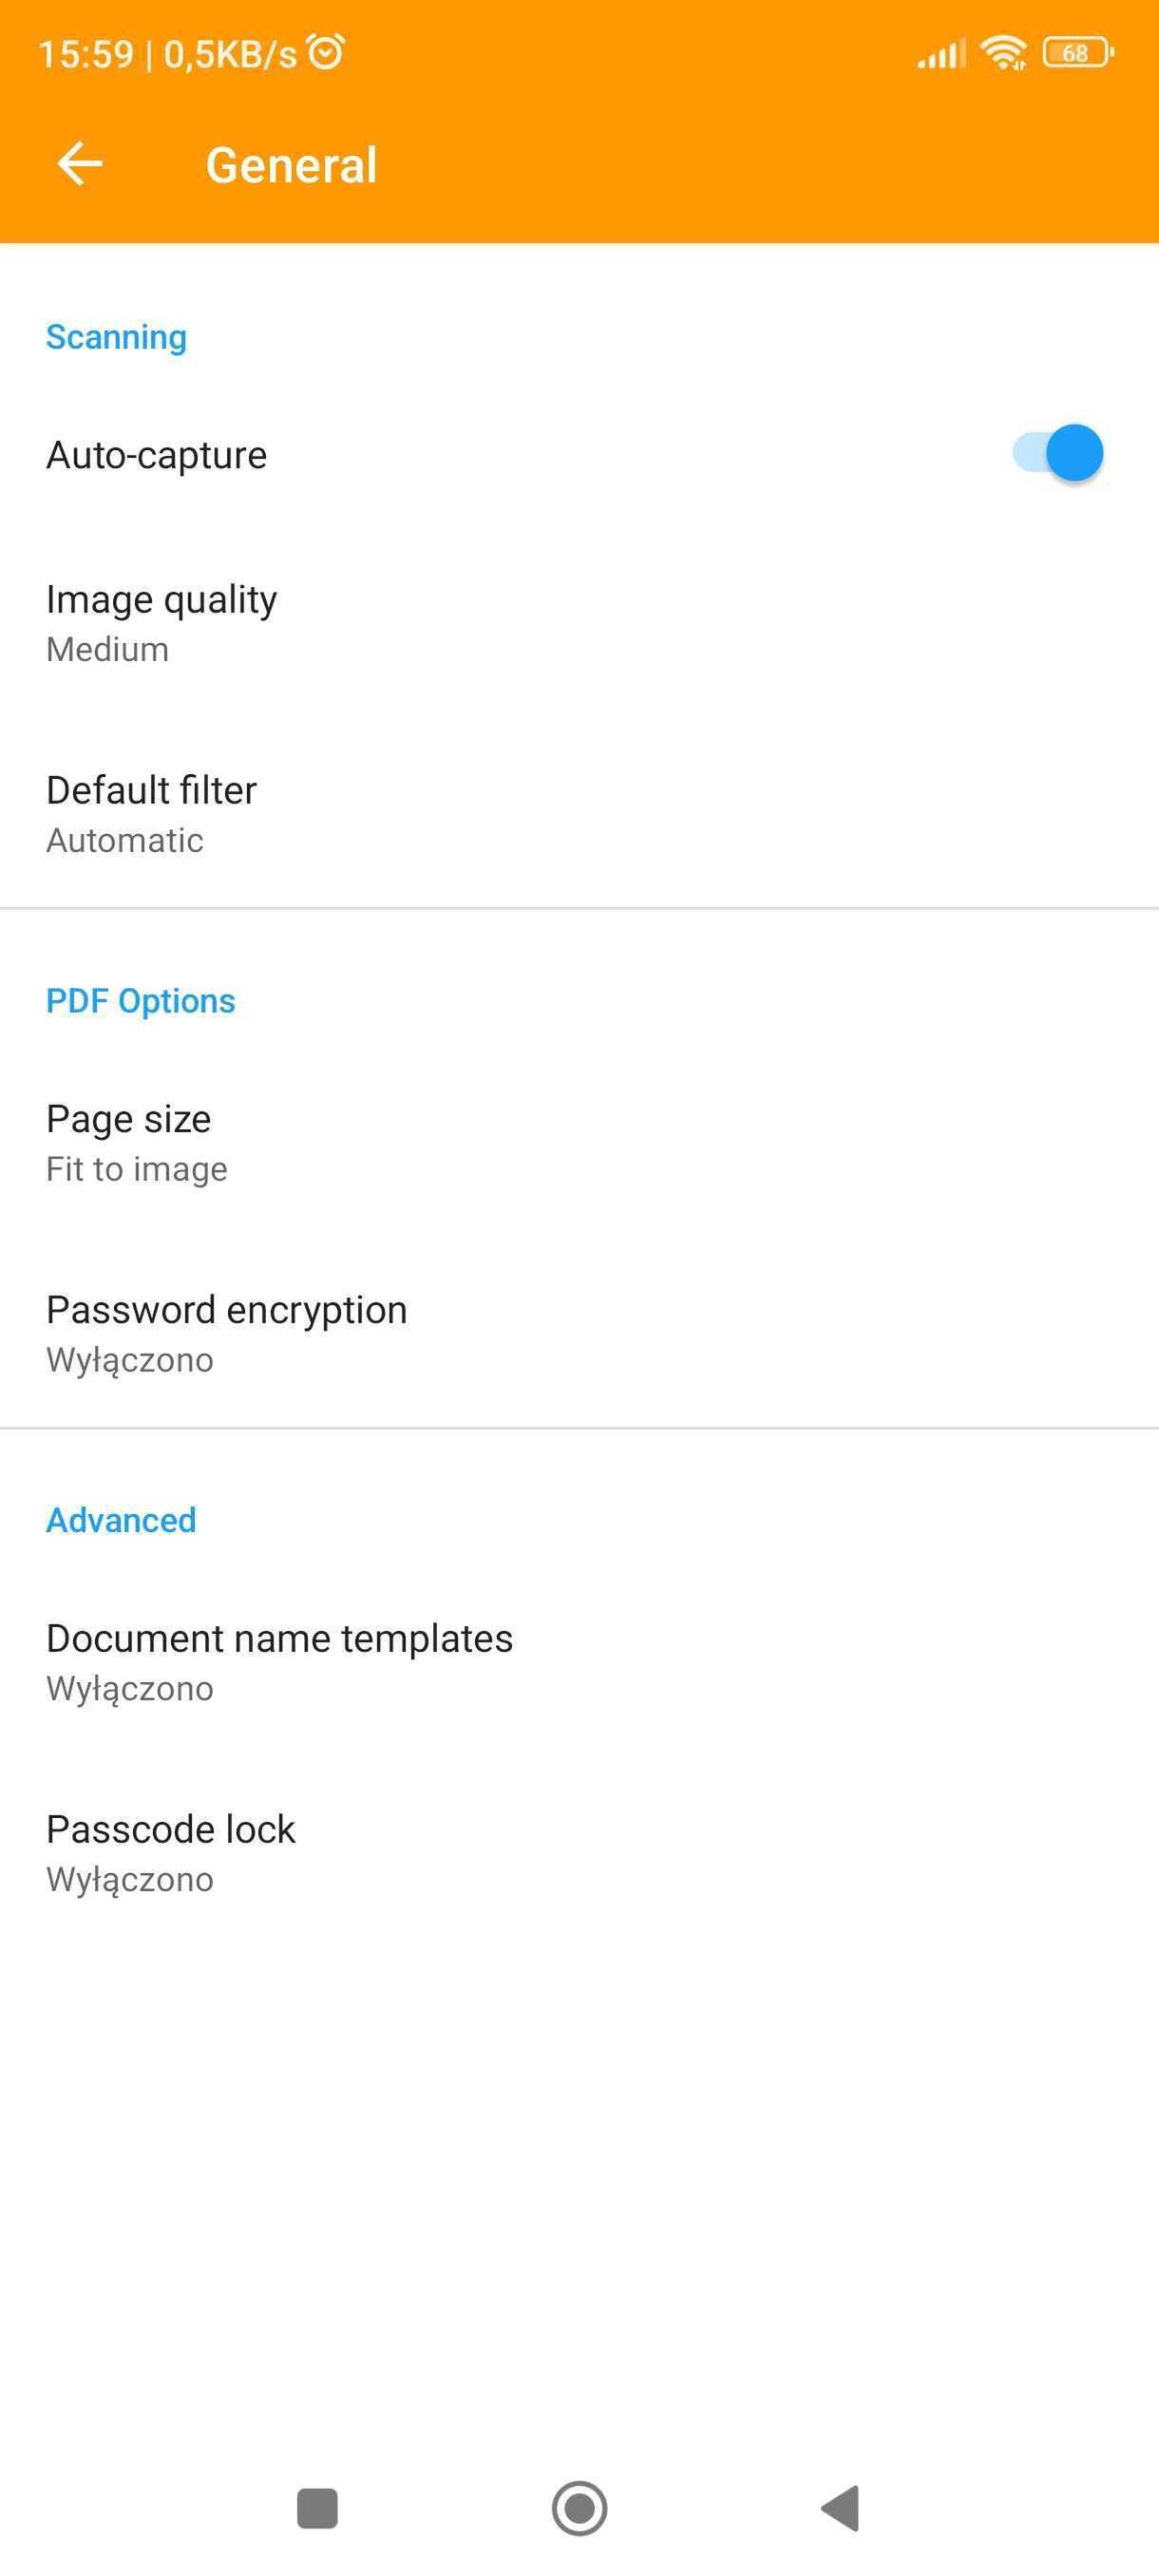Tap the Advanced section header
1159x2576 pixels.
(x=121, y=1520)
